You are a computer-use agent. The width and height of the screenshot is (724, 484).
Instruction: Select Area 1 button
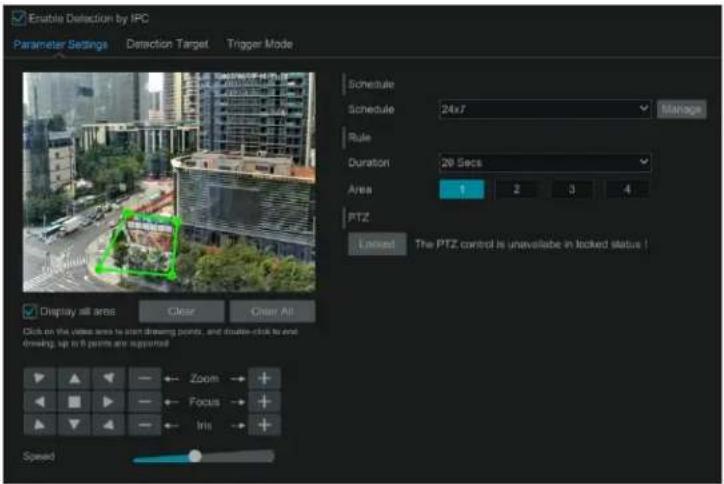tap(462, 189)
